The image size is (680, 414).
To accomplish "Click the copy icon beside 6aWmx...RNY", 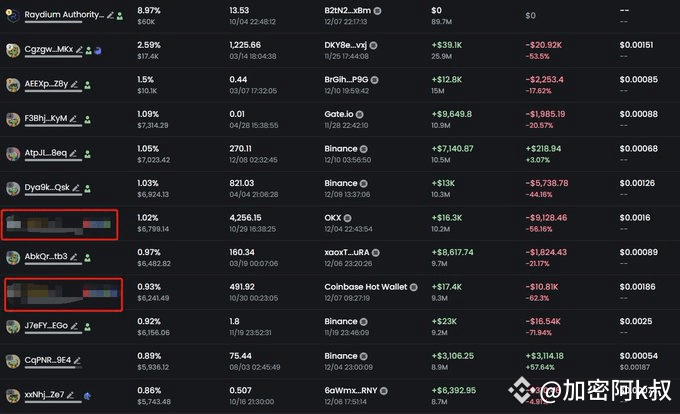I will tap(384, 391).
